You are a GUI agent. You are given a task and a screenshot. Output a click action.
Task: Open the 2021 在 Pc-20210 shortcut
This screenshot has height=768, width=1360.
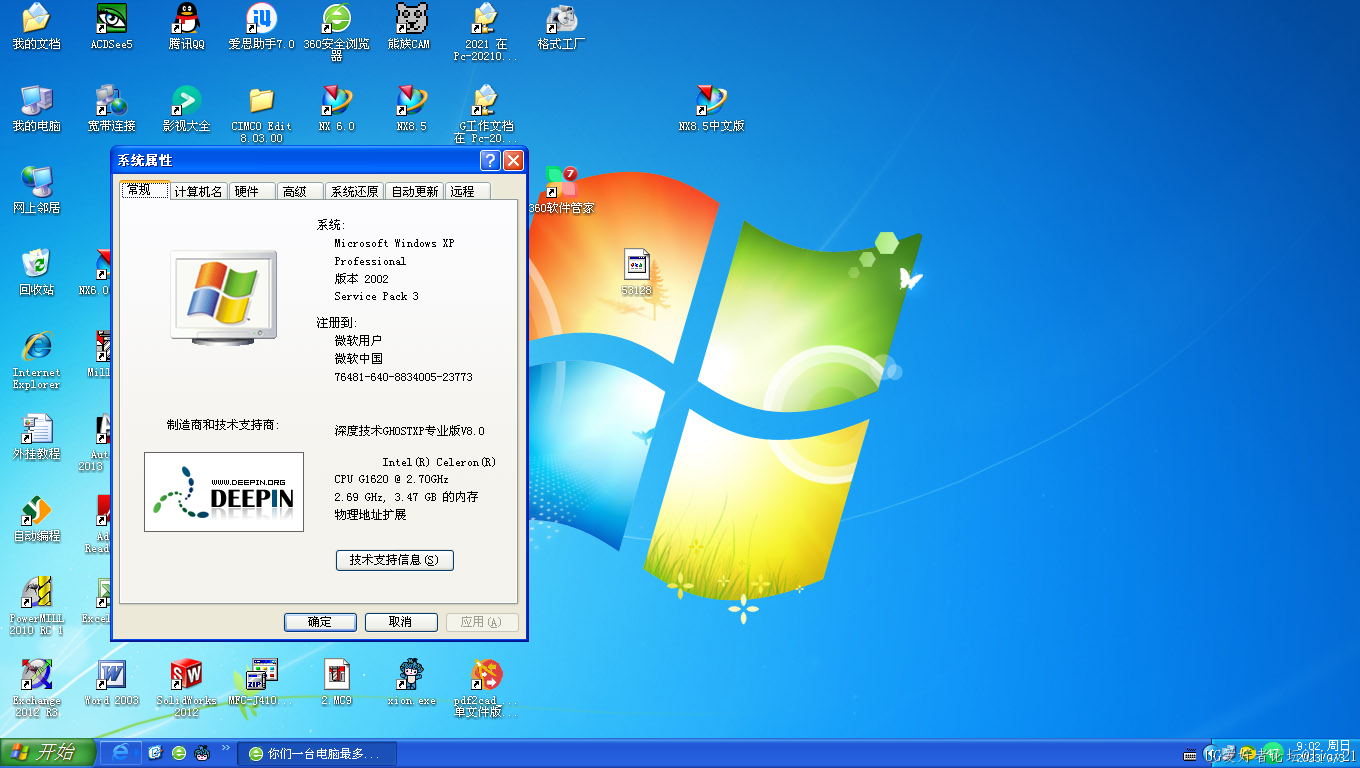(x=486, y=32)
